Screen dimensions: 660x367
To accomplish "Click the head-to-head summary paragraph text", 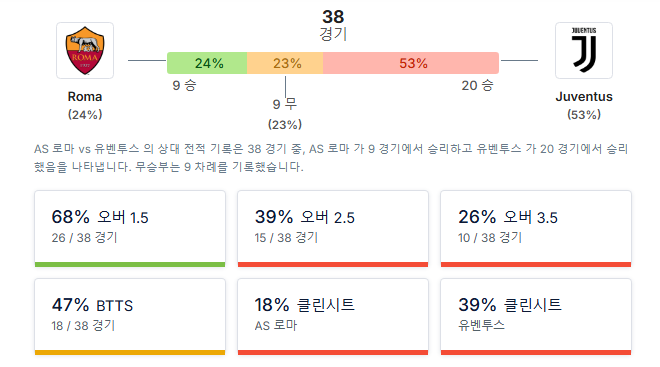I will coord(331,158).
